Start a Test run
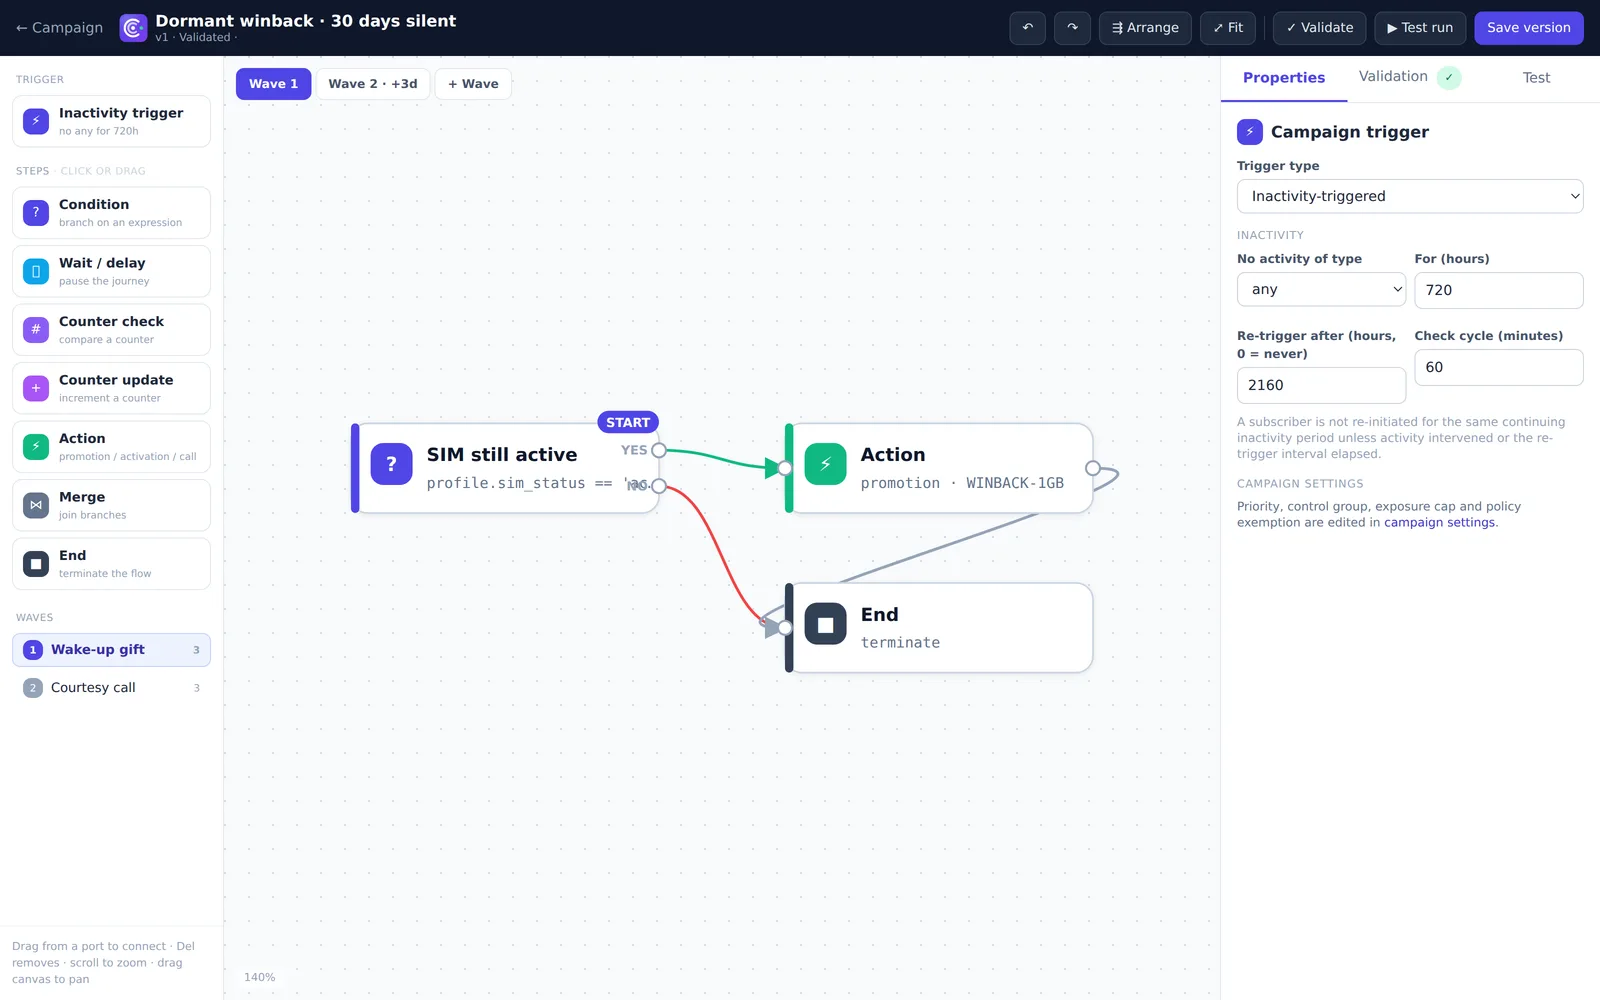The width and height of the screenshot is (1600, 1000). (x=1420, y=28)
